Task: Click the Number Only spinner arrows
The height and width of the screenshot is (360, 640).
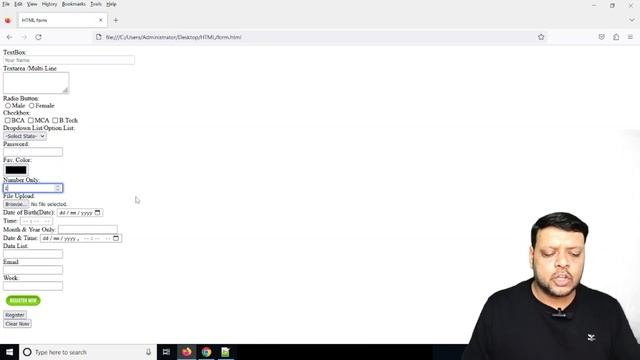Action: [x=58, y=188]
